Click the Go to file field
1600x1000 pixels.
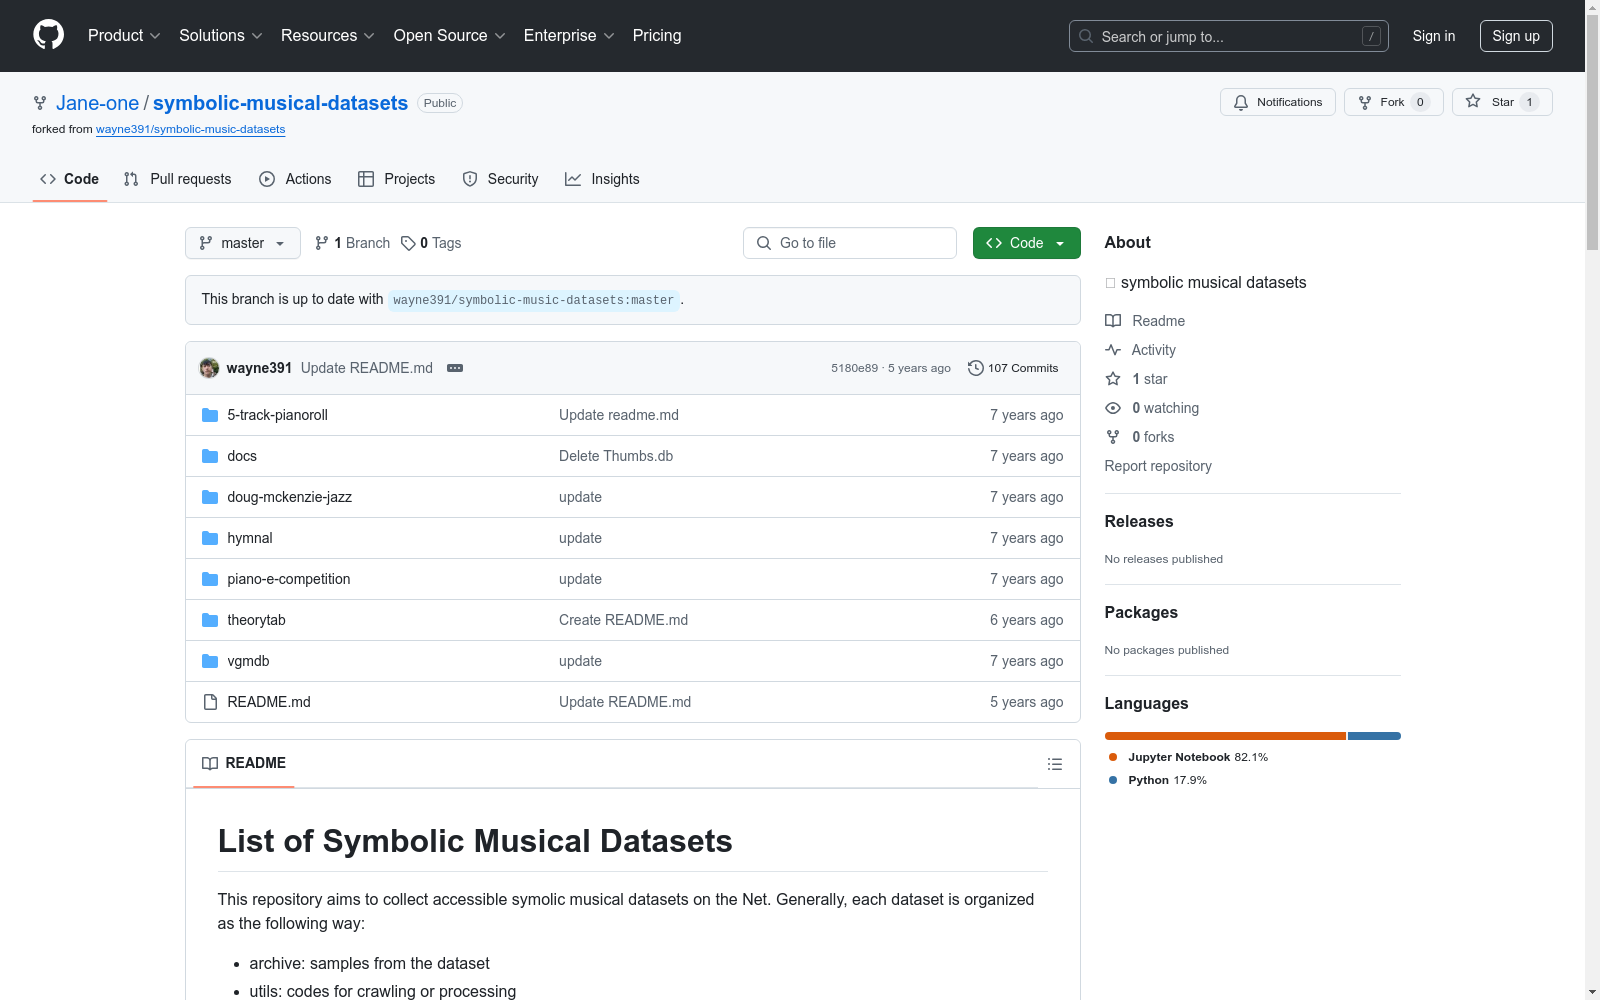850,243
